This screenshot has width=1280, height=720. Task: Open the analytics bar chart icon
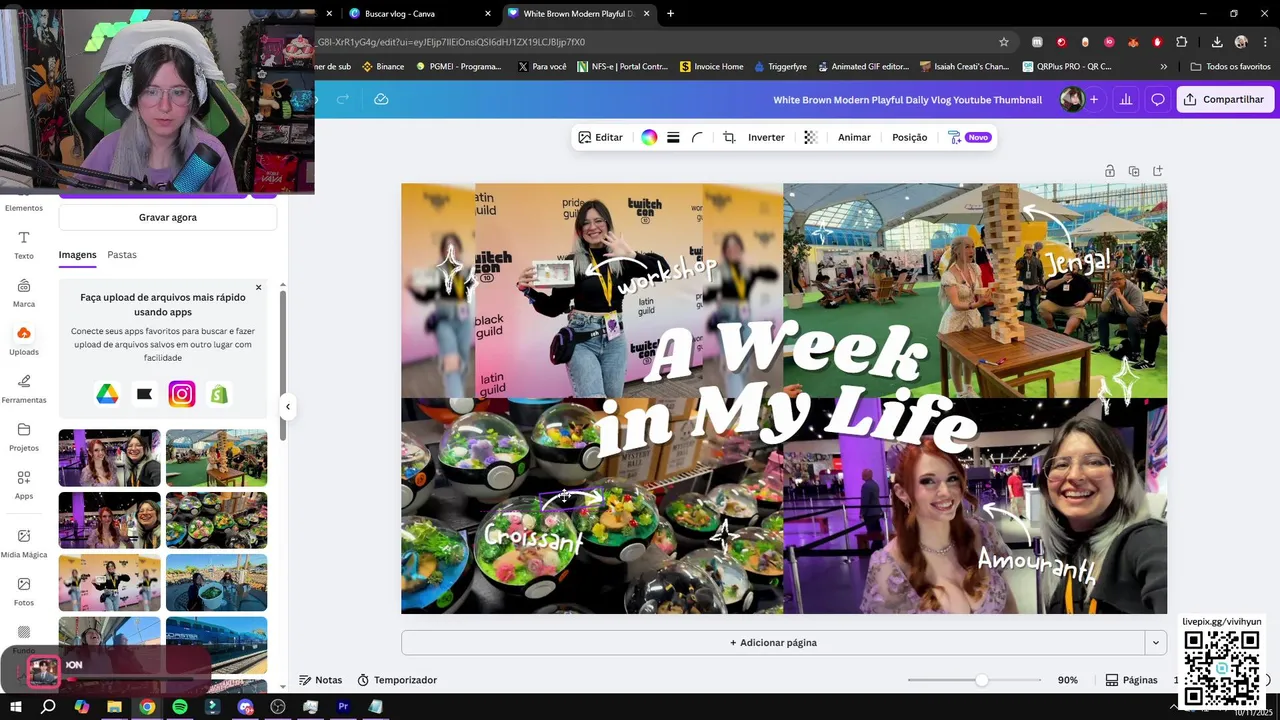coord(1126,99)
